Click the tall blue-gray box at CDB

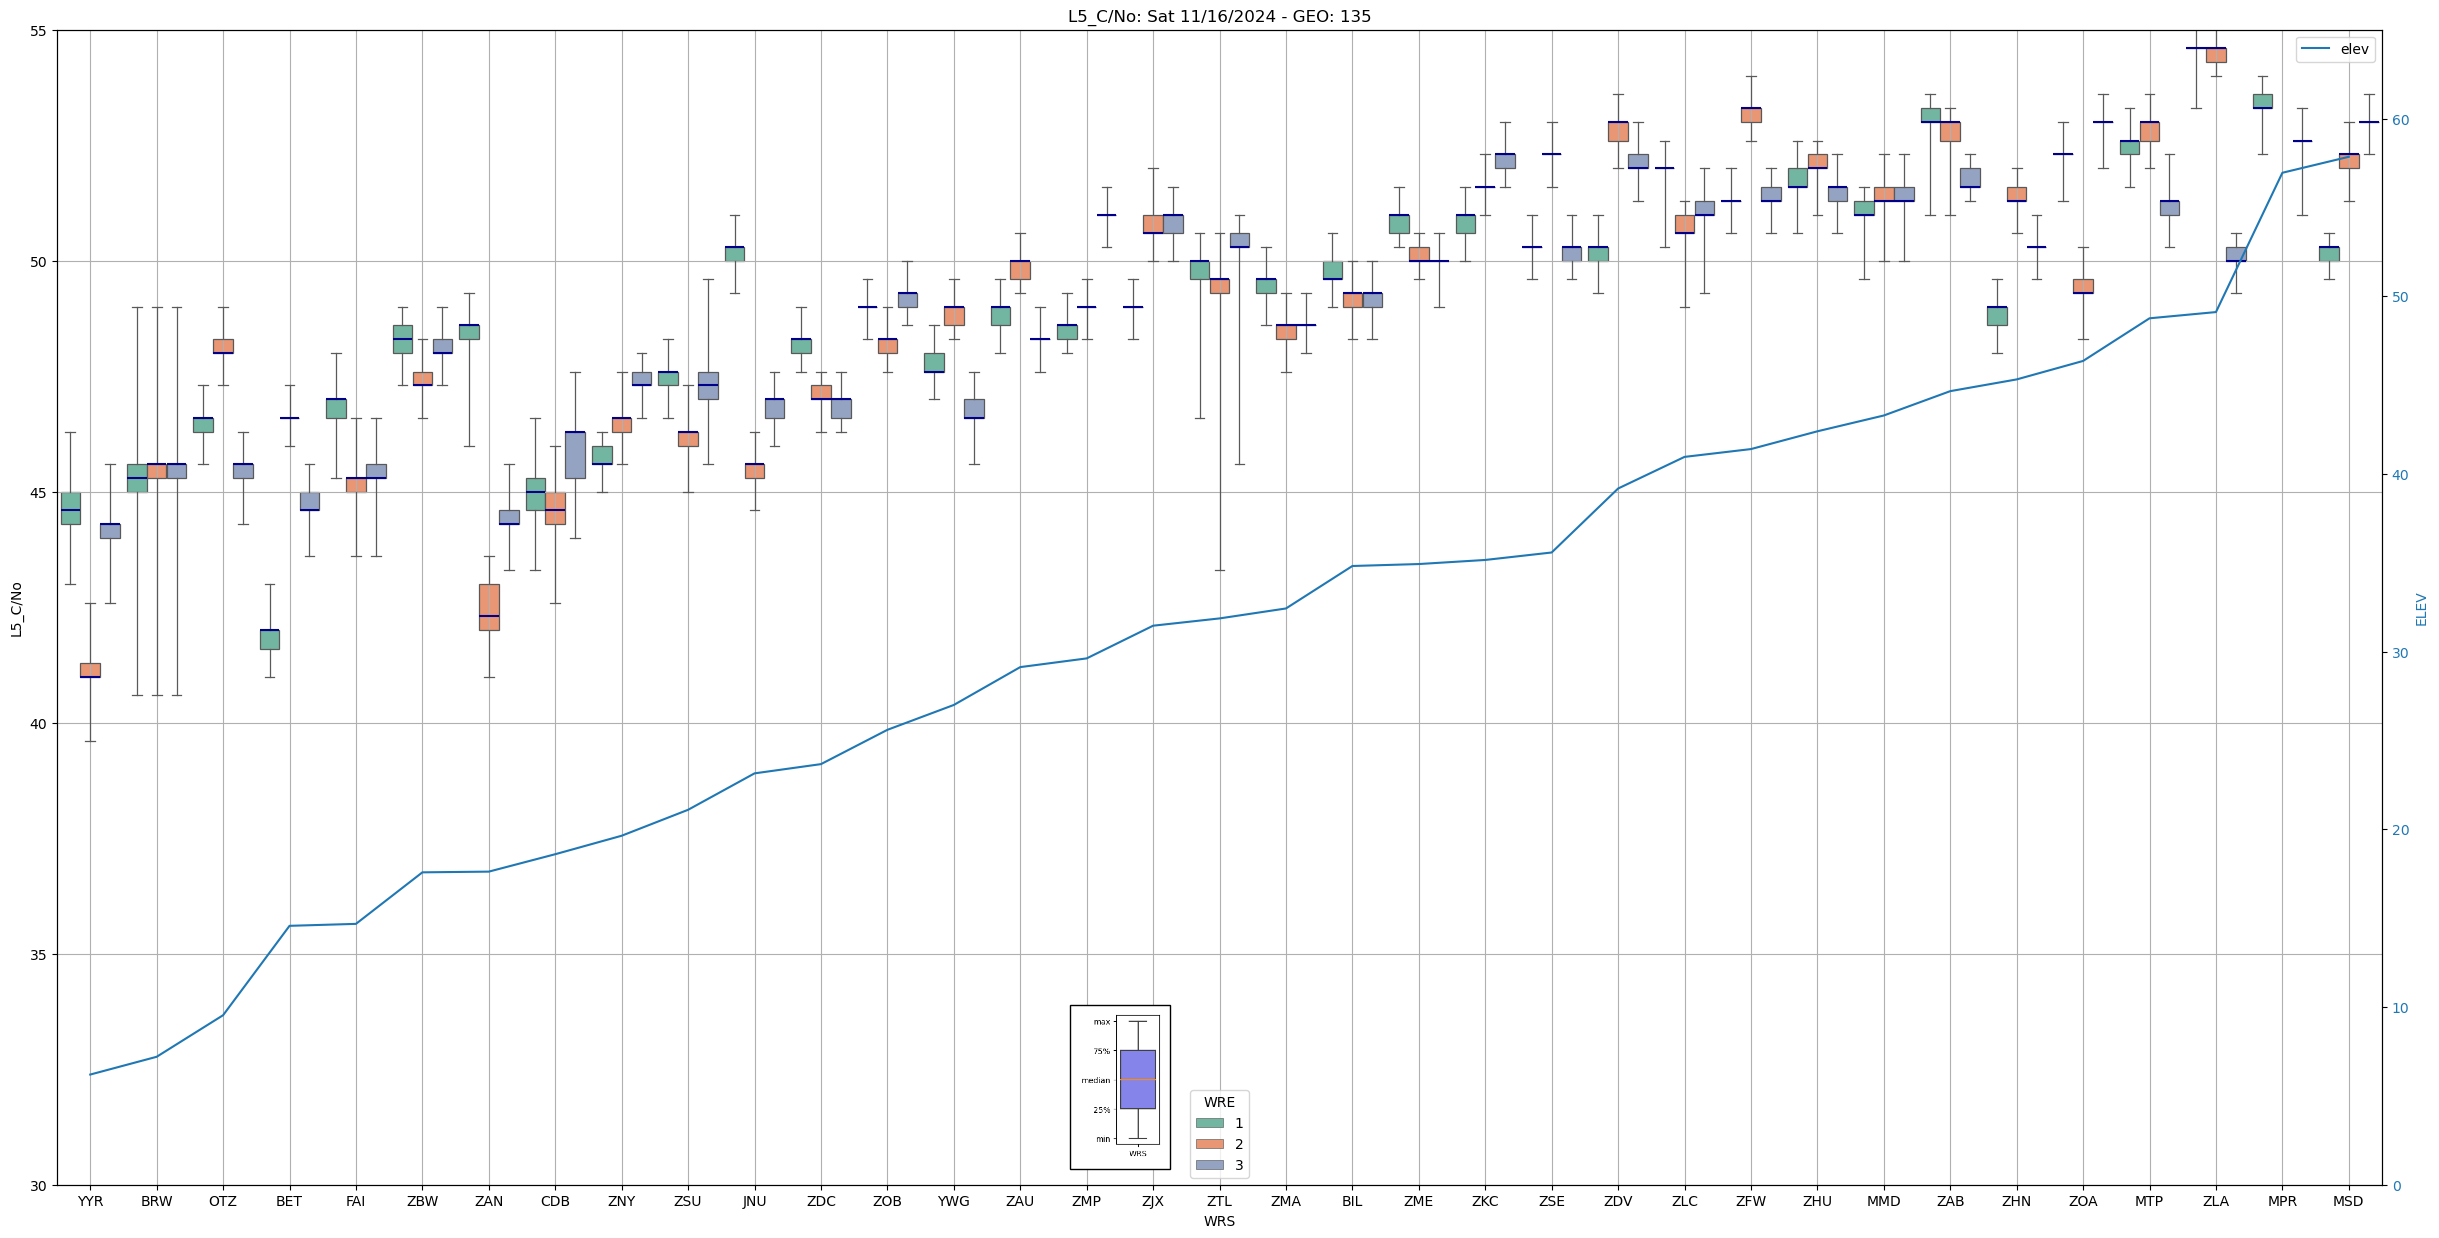click(575, 455)
